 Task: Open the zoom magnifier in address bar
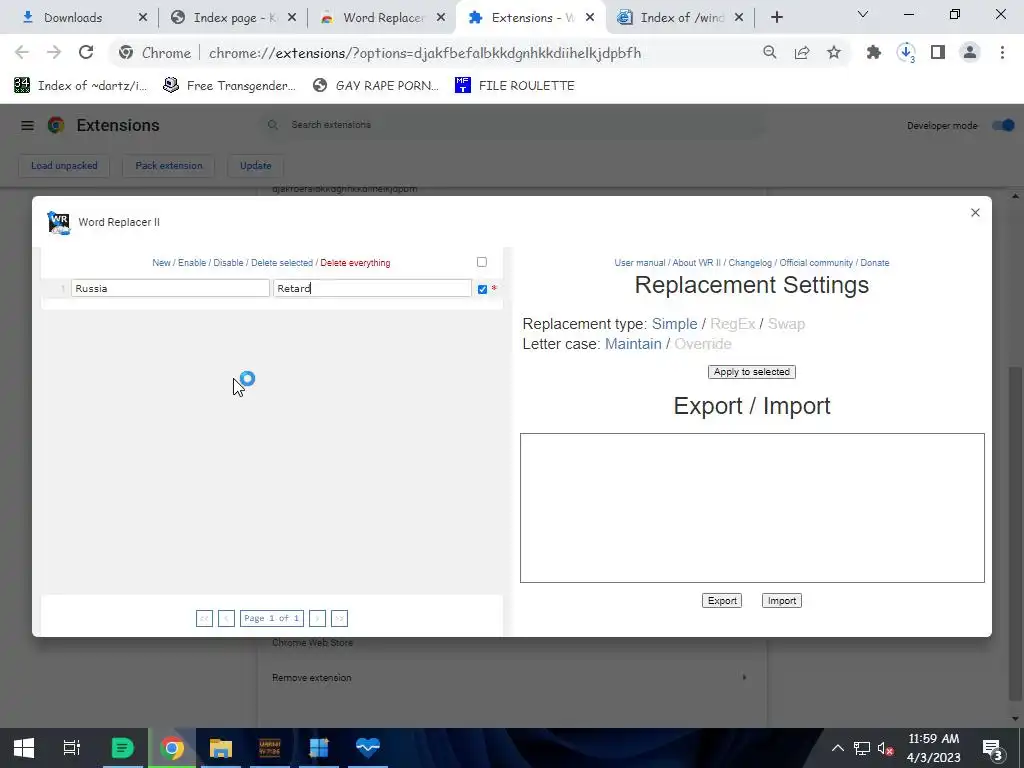[x=770, y=53]
